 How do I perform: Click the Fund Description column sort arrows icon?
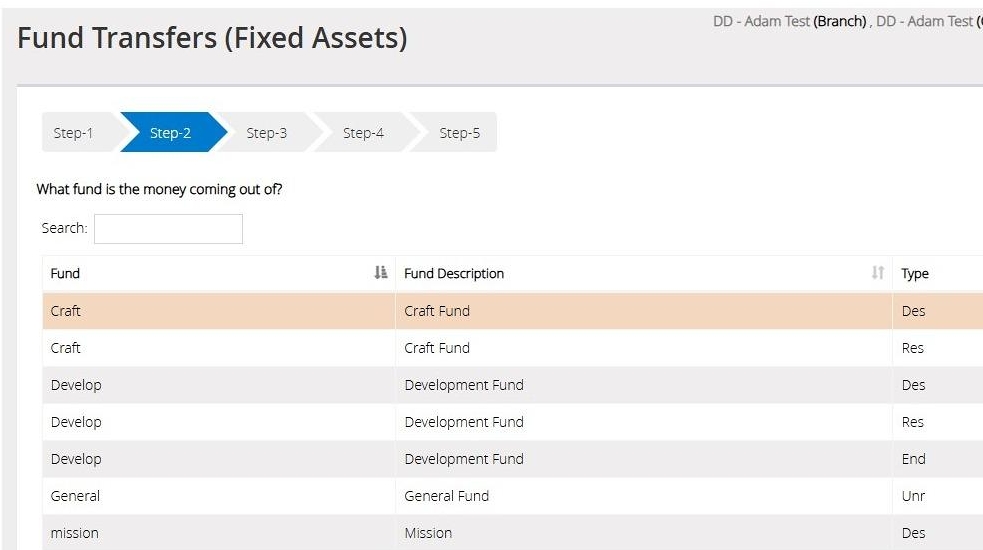877,273
